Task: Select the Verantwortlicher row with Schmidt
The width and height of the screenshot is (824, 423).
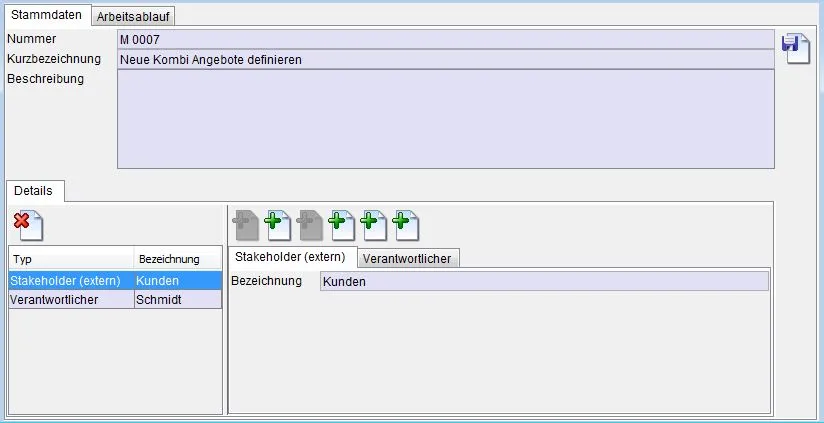Action: pyautogui.click(x=115, y=300)
